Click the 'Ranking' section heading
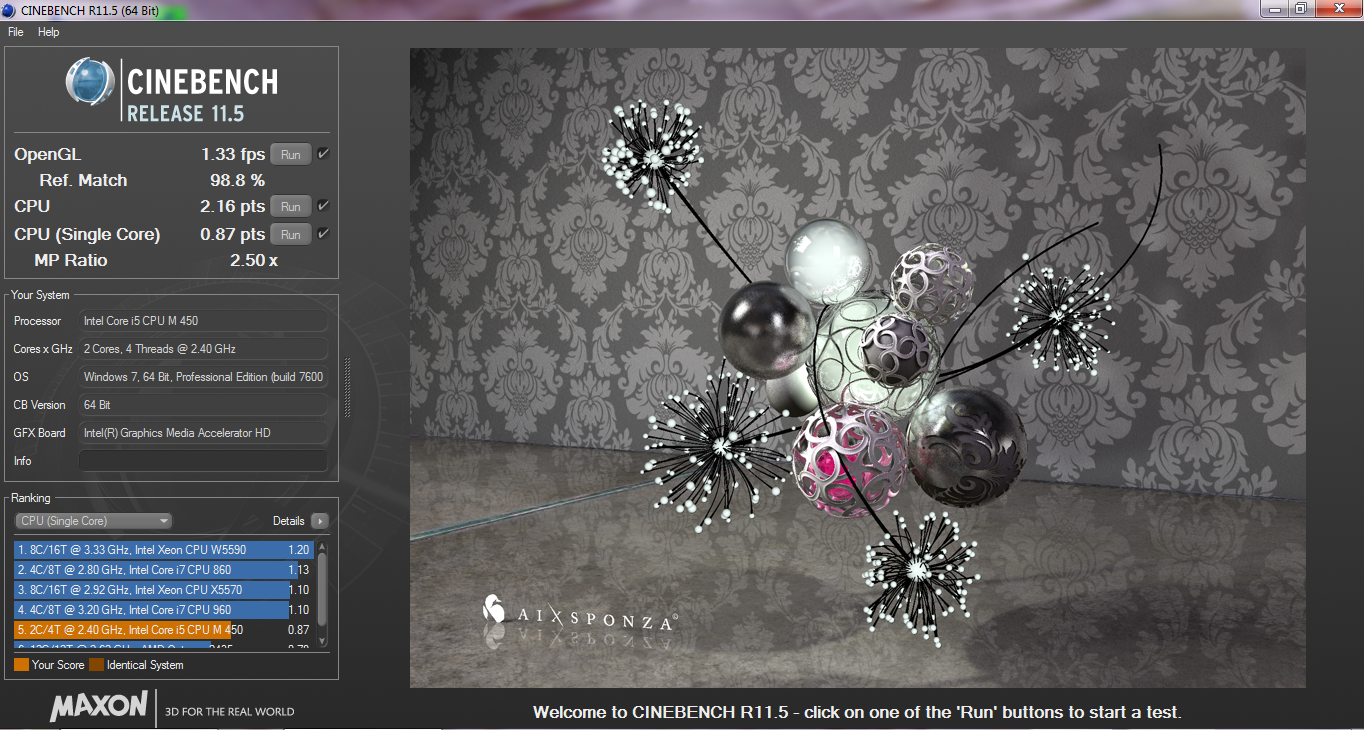This screenshot has width=1364, height=730. coord(30,498)
